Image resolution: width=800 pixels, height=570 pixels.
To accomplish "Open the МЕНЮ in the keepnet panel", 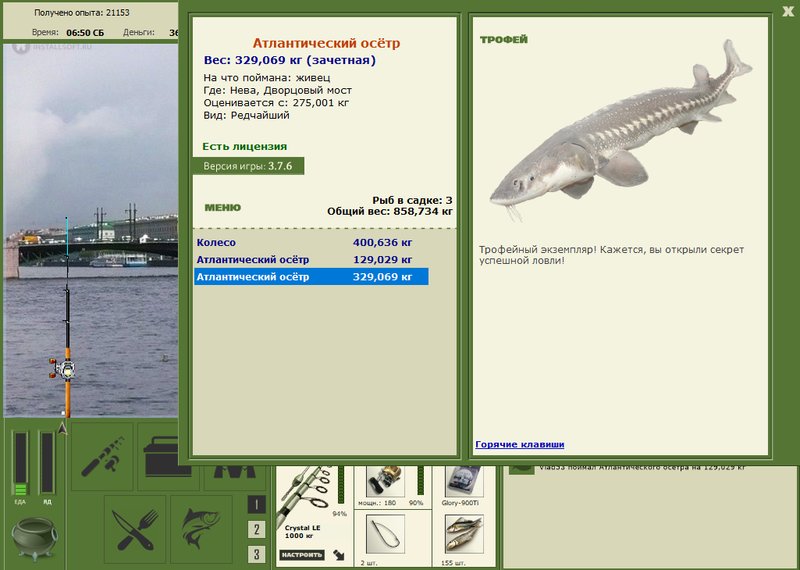I will coord(222,207).
